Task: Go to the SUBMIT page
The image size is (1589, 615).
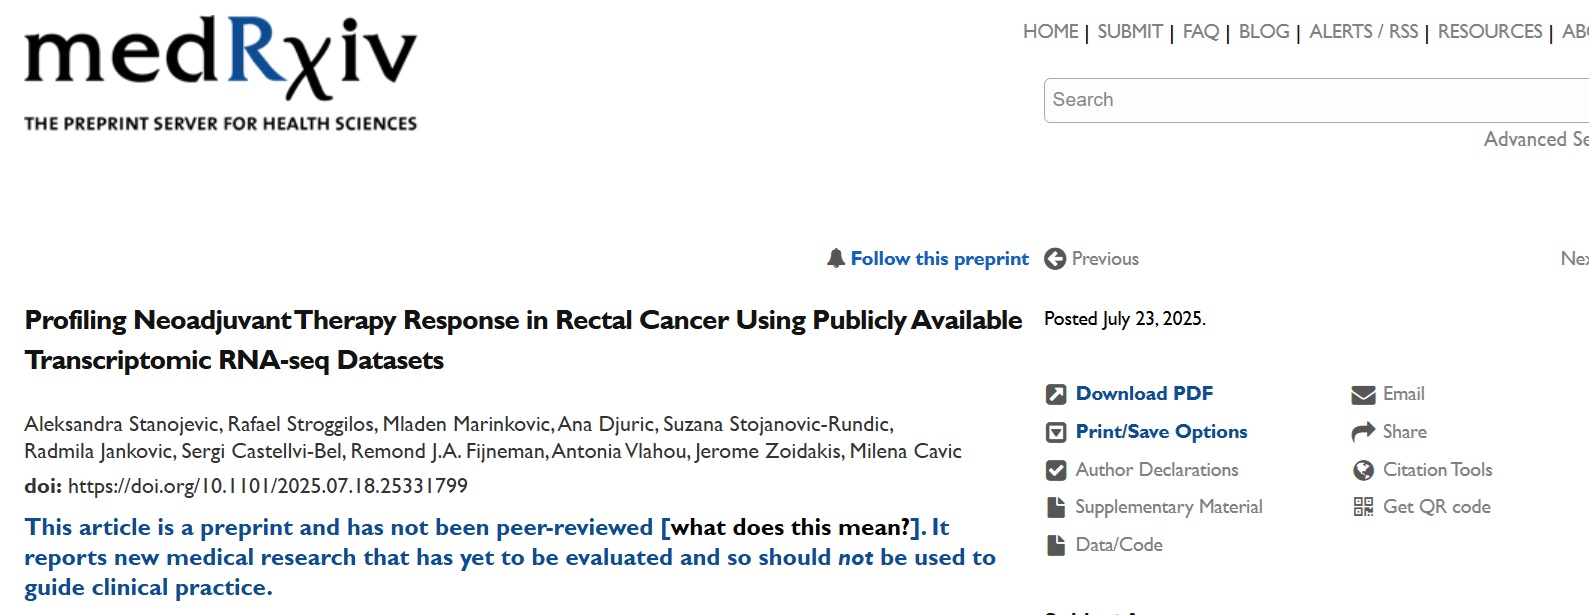Action: click(1129, 32)
